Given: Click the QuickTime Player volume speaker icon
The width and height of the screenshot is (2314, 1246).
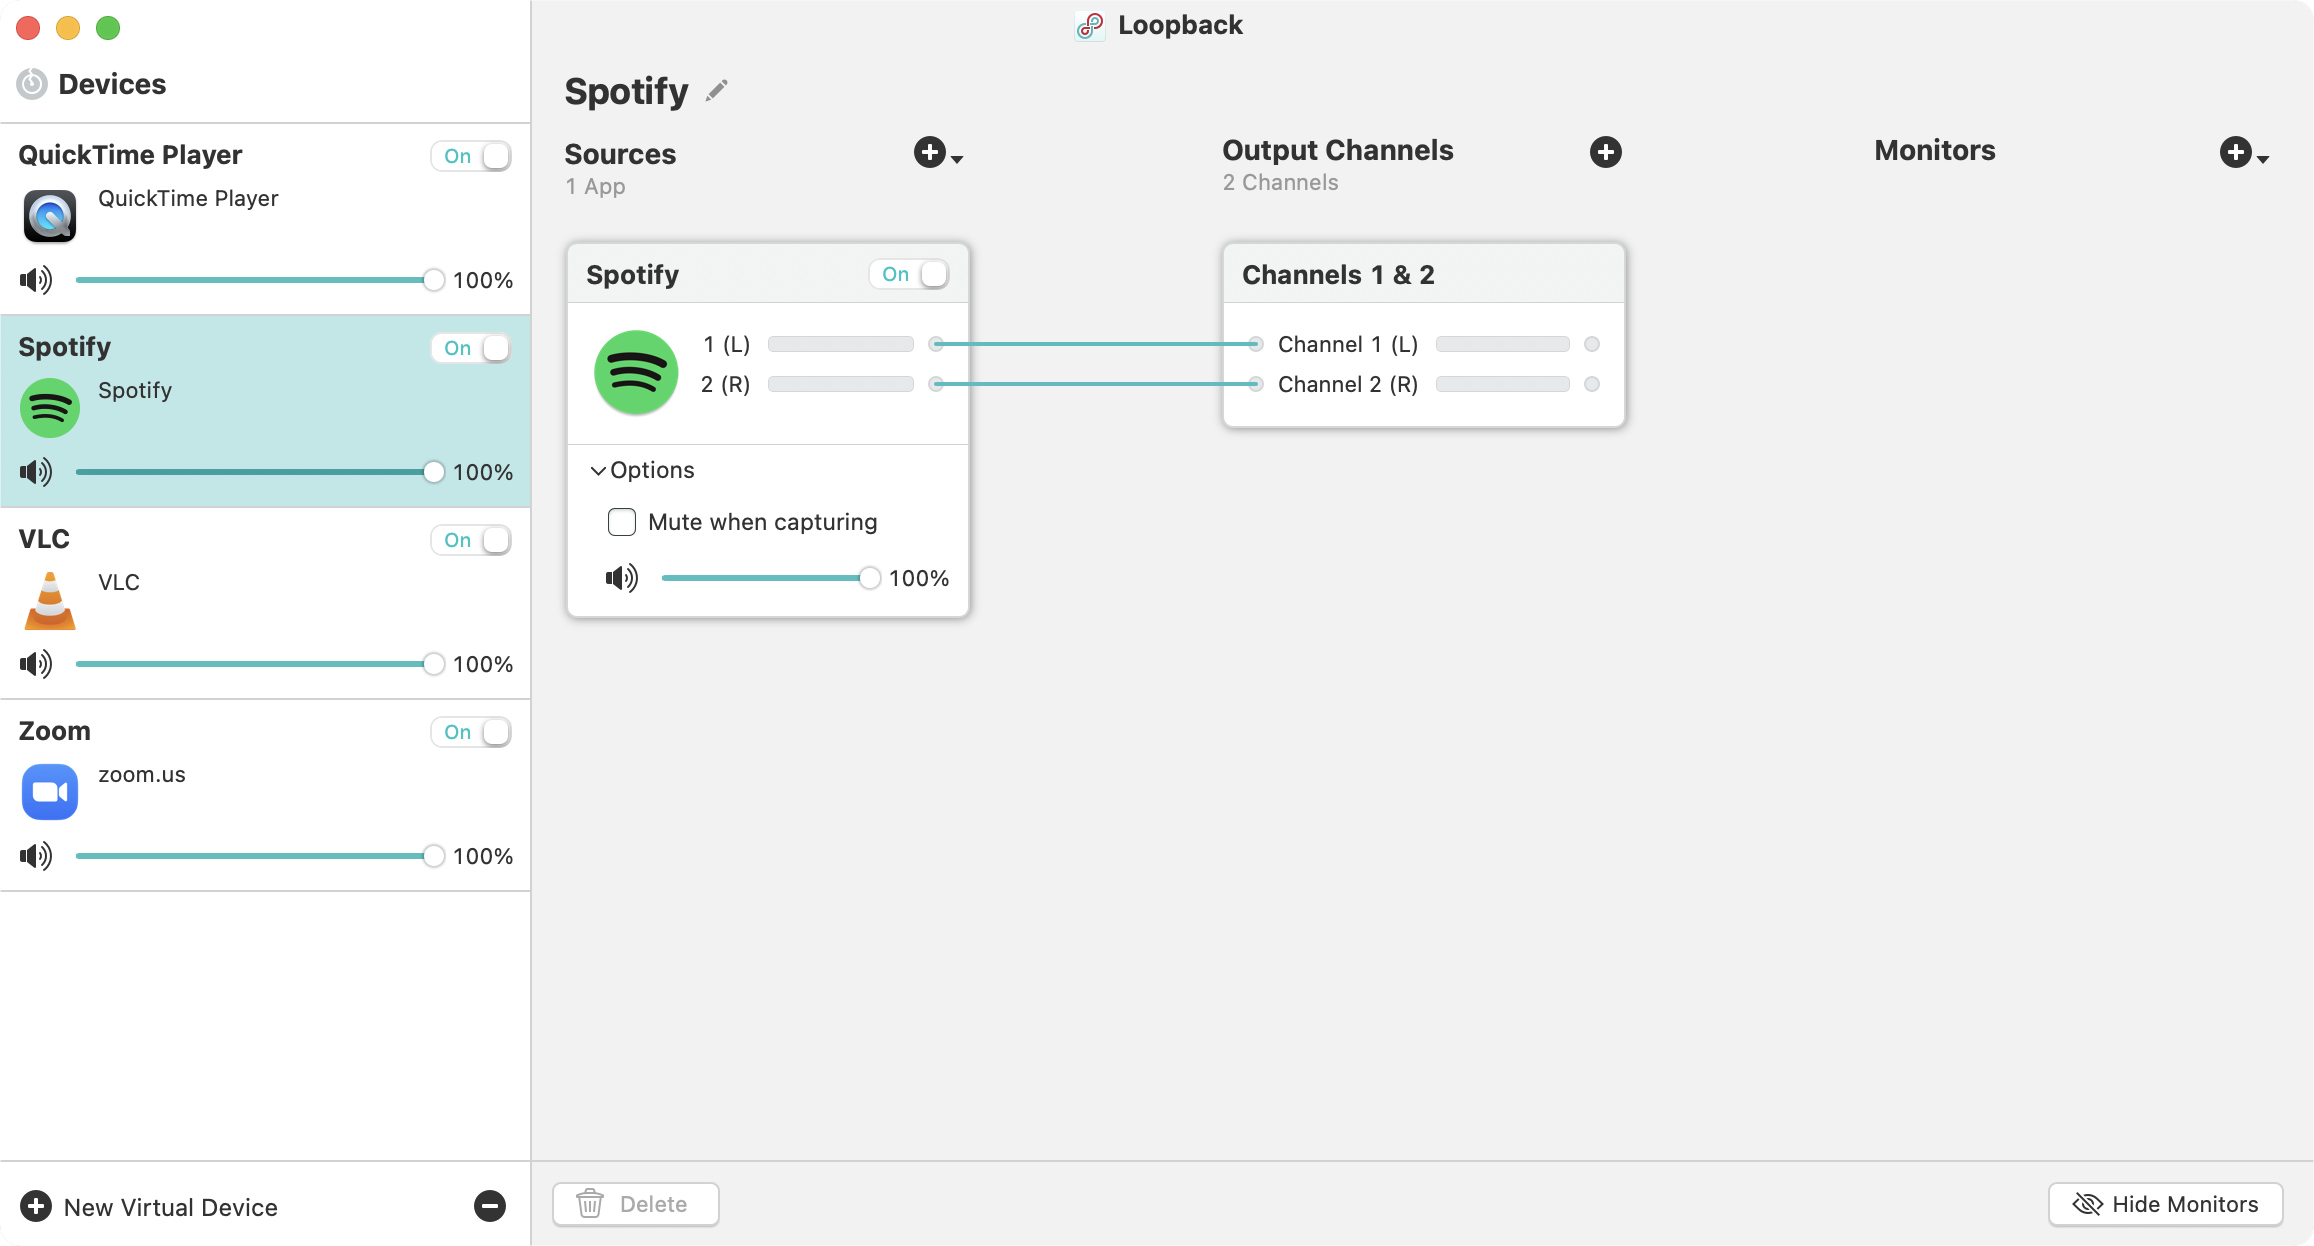Looking at the screenshot, I should click(x=36, y=280).
